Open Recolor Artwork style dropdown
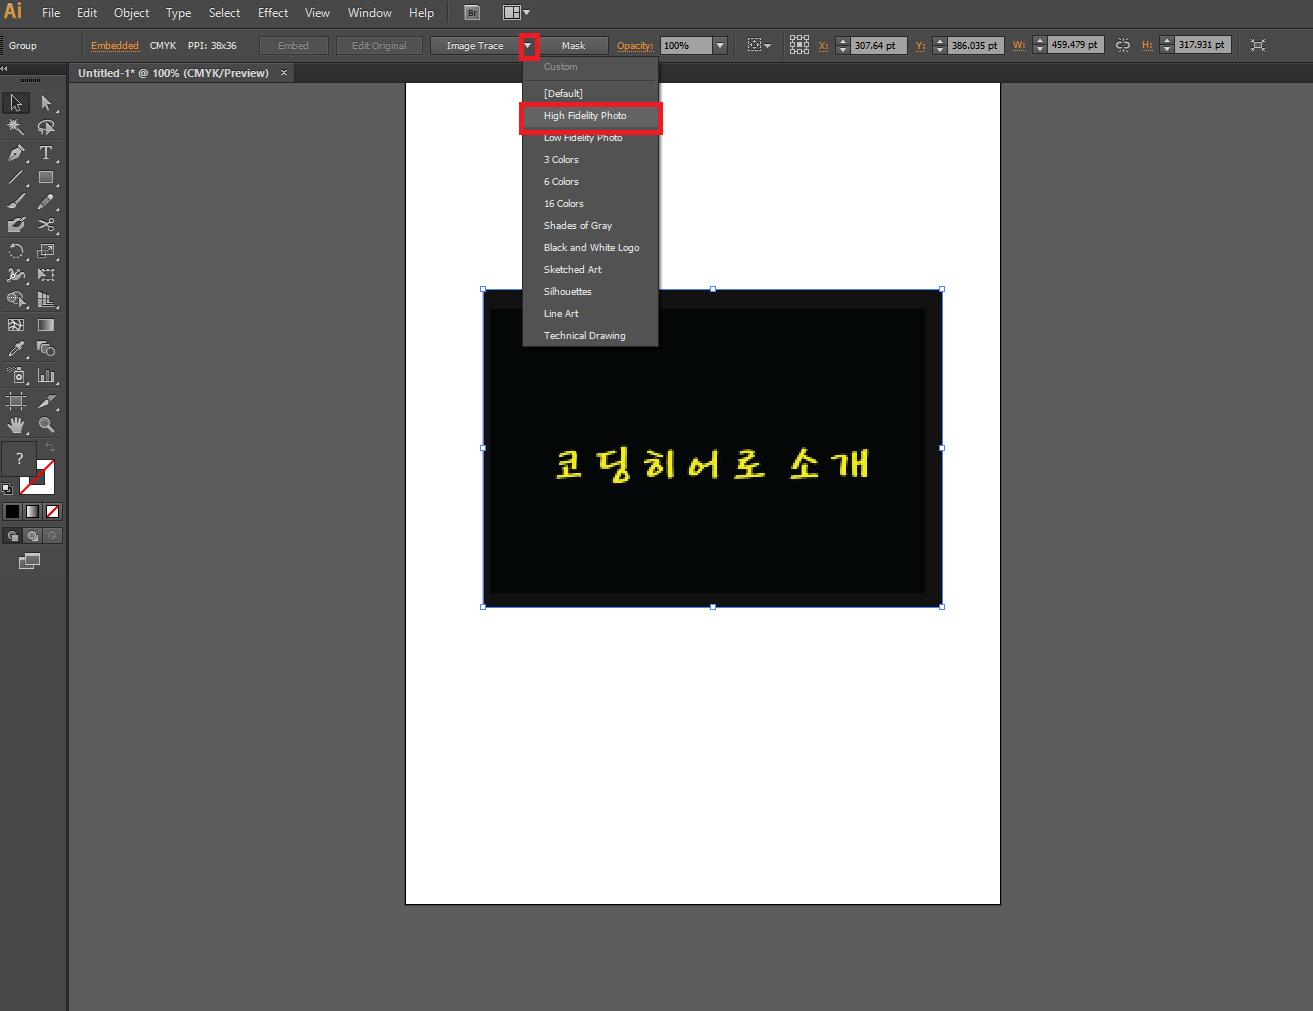The image size is (1313, 1011). point(760,45)
